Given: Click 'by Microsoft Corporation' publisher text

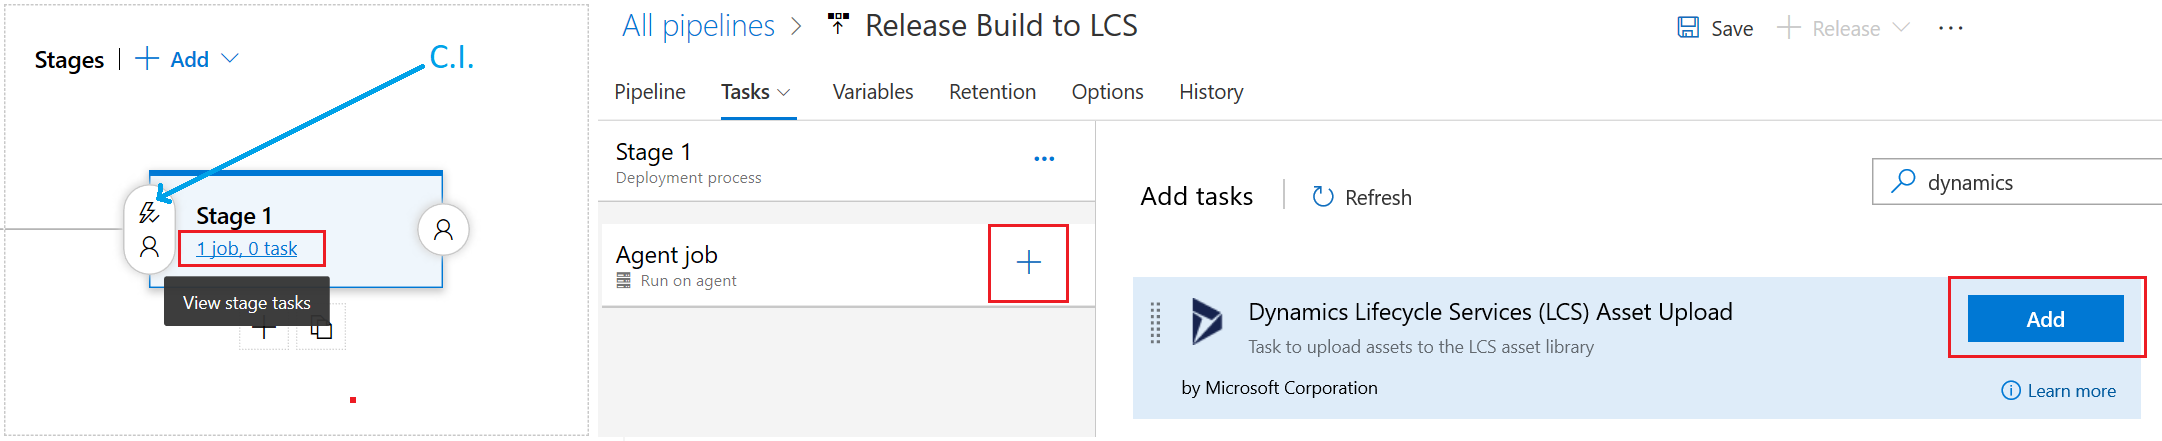Looking at the screenshot, I should pyautogui.click(x=1279, y=388).
